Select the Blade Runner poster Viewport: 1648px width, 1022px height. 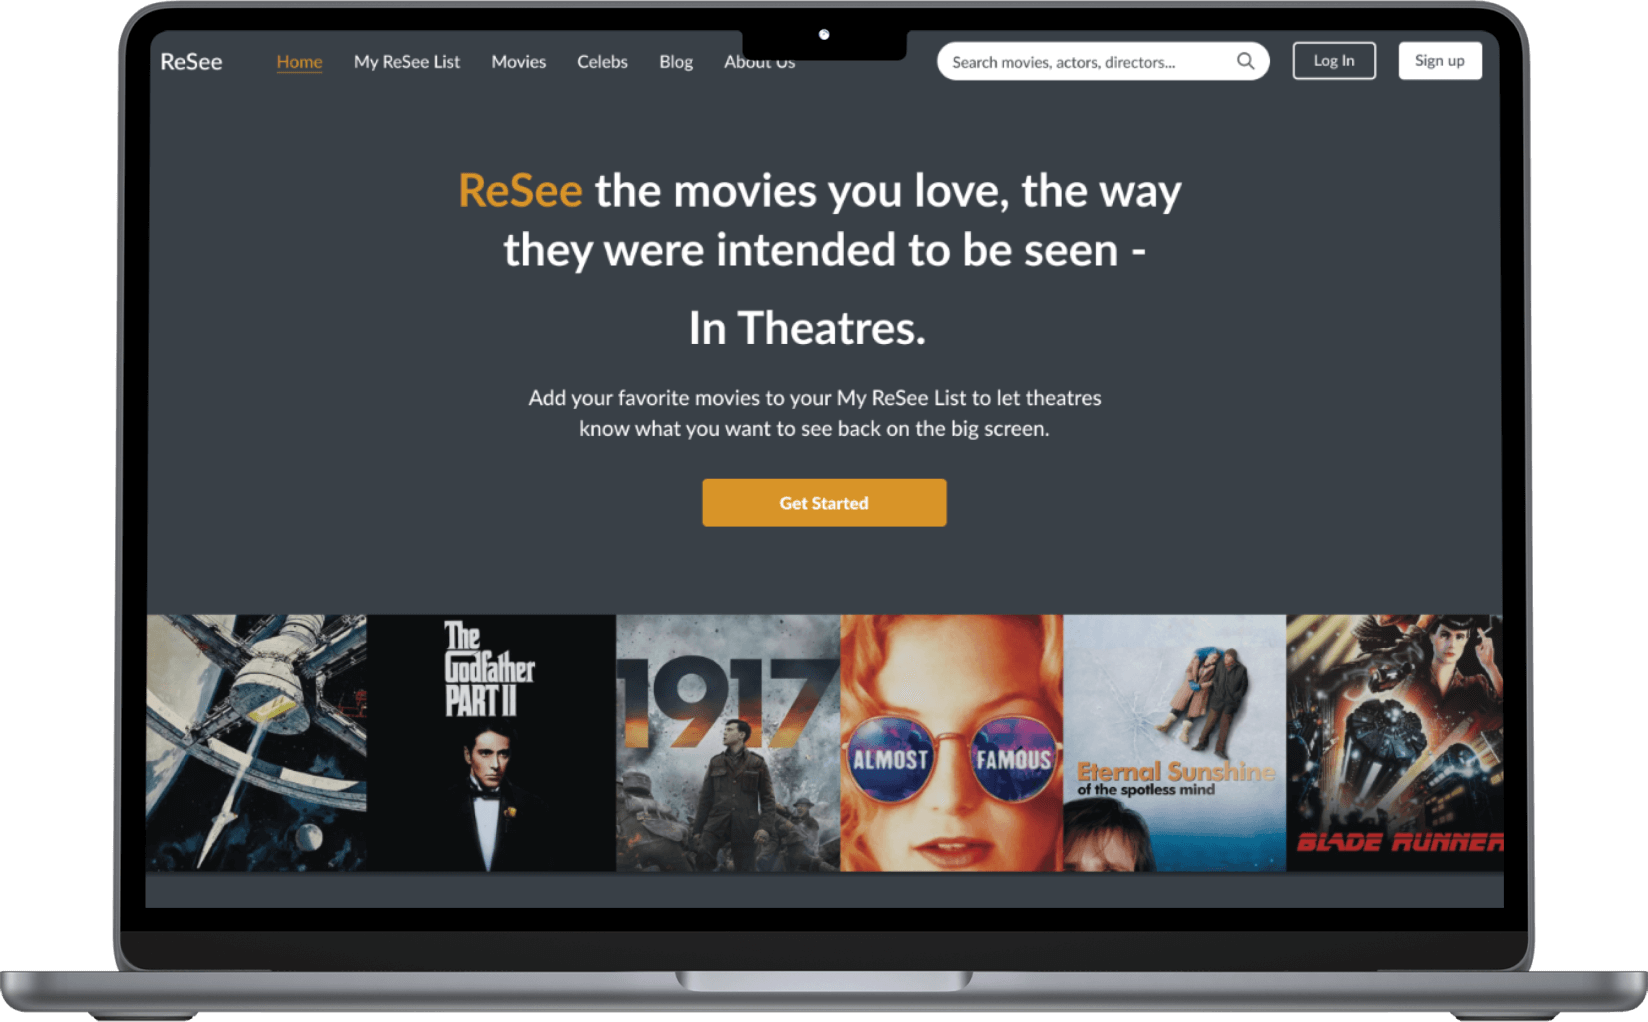[1395, 743]
